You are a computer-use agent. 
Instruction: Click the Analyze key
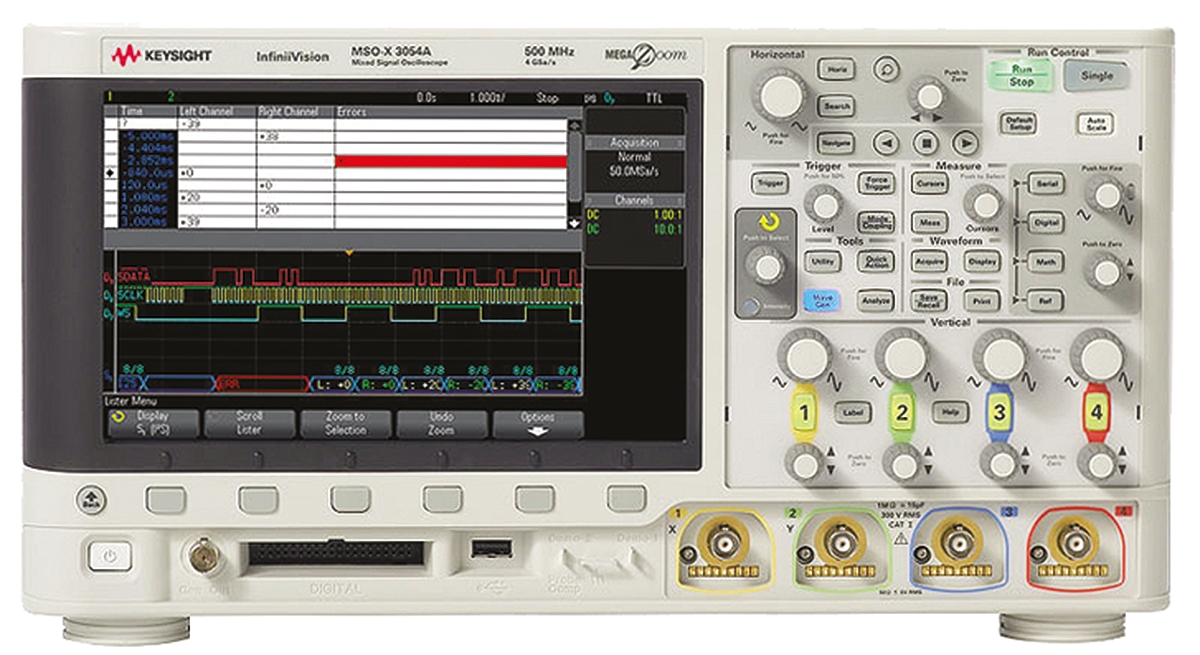tap(876, 299)
